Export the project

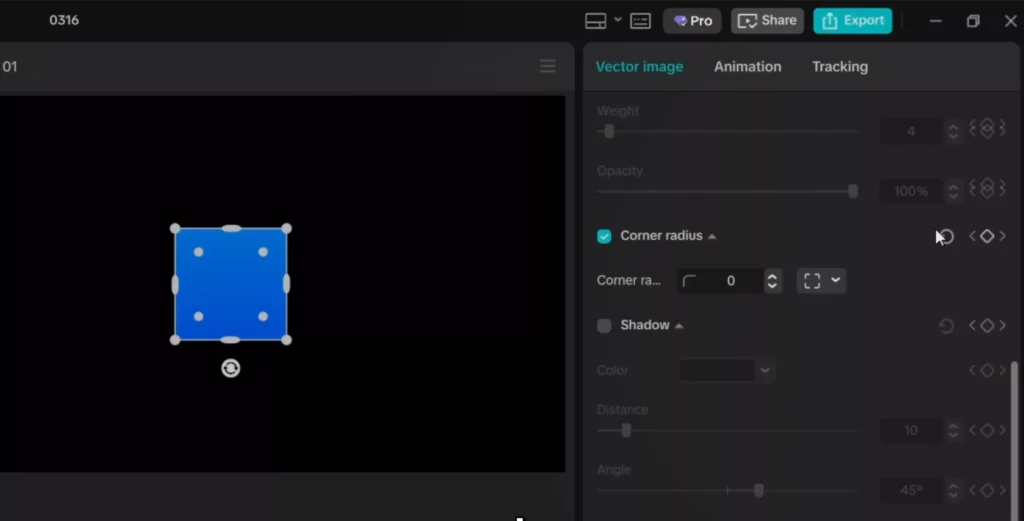pyautogui.click(x=852, y=21)
